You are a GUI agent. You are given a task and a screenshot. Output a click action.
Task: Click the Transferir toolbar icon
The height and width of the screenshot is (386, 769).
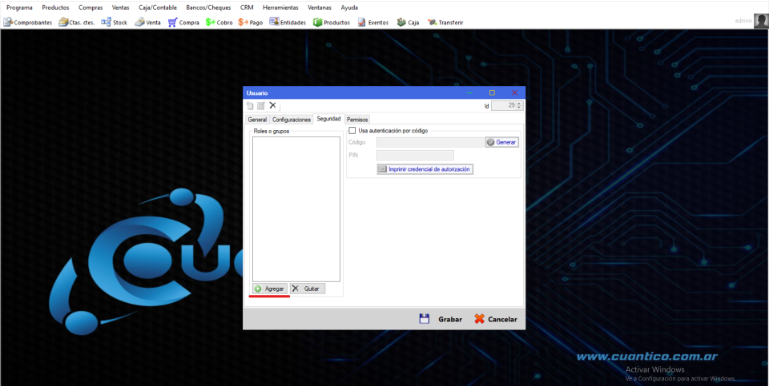[445, 23]
